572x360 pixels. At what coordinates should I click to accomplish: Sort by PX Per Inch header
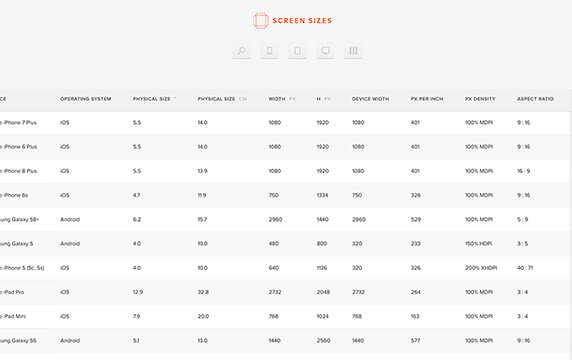click(427, 99)
